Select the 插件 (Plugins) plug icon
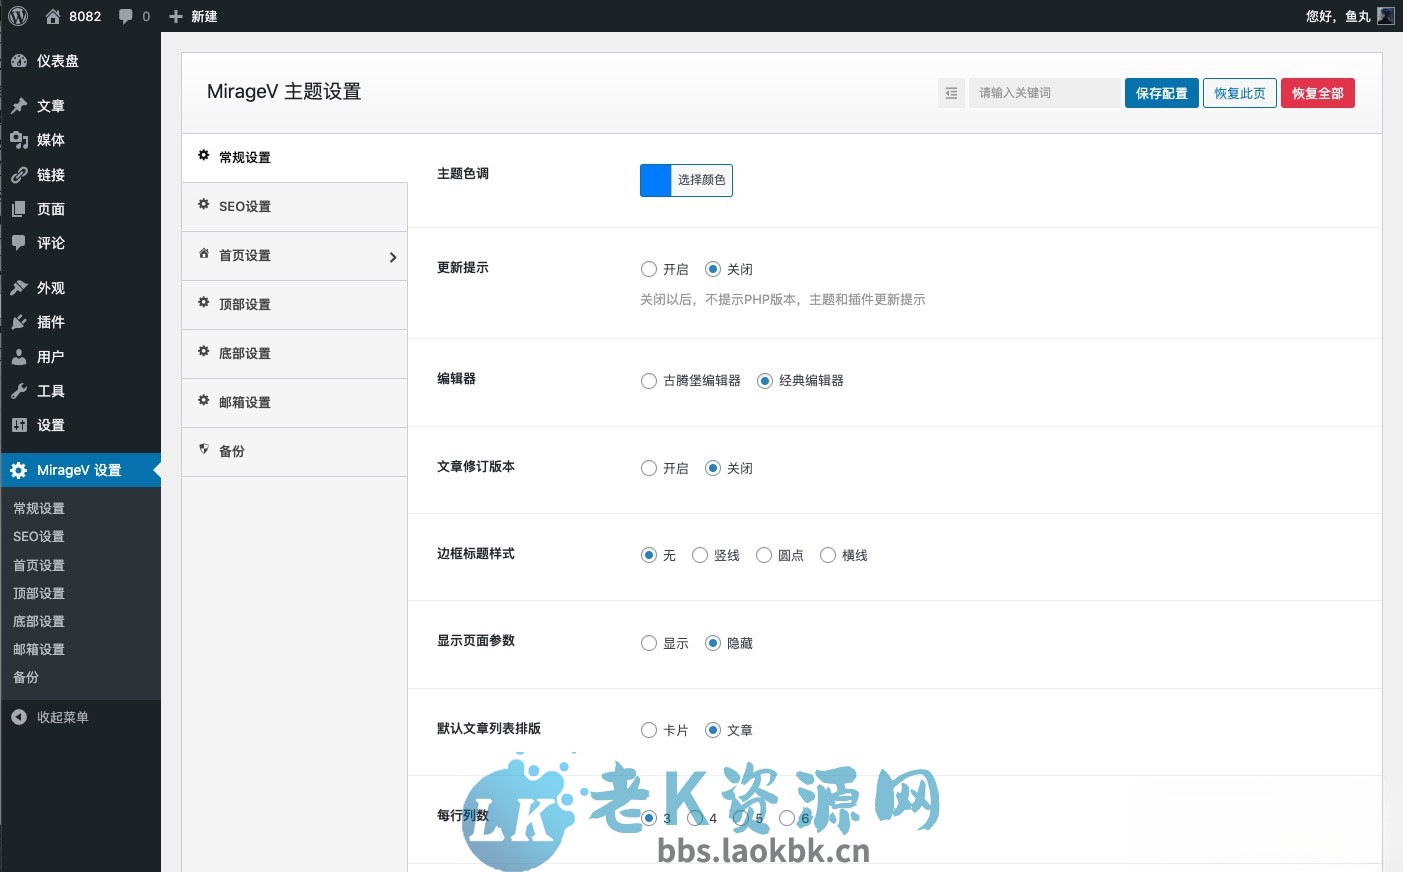Image resolution: width=1403 pixels, height=872 pixels. pyautogui.click(x=21, y=322)
